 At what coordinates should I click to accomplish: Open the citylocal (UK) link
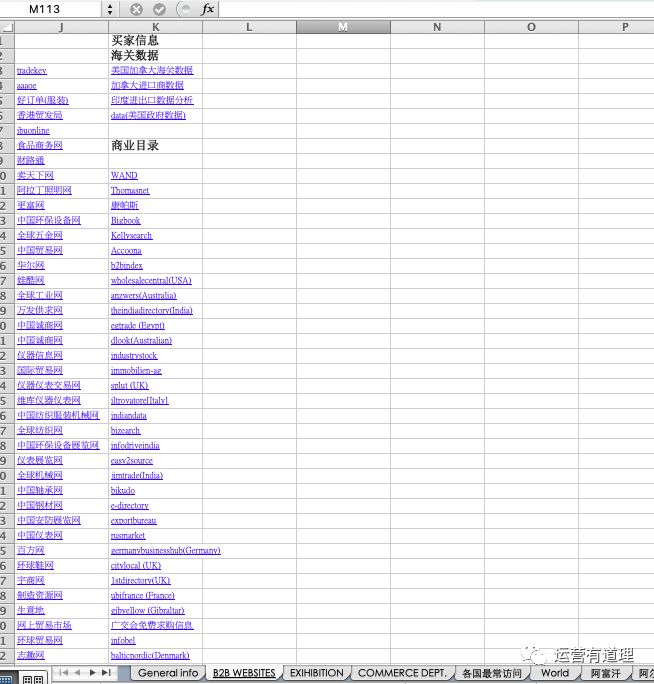(136, 565)
